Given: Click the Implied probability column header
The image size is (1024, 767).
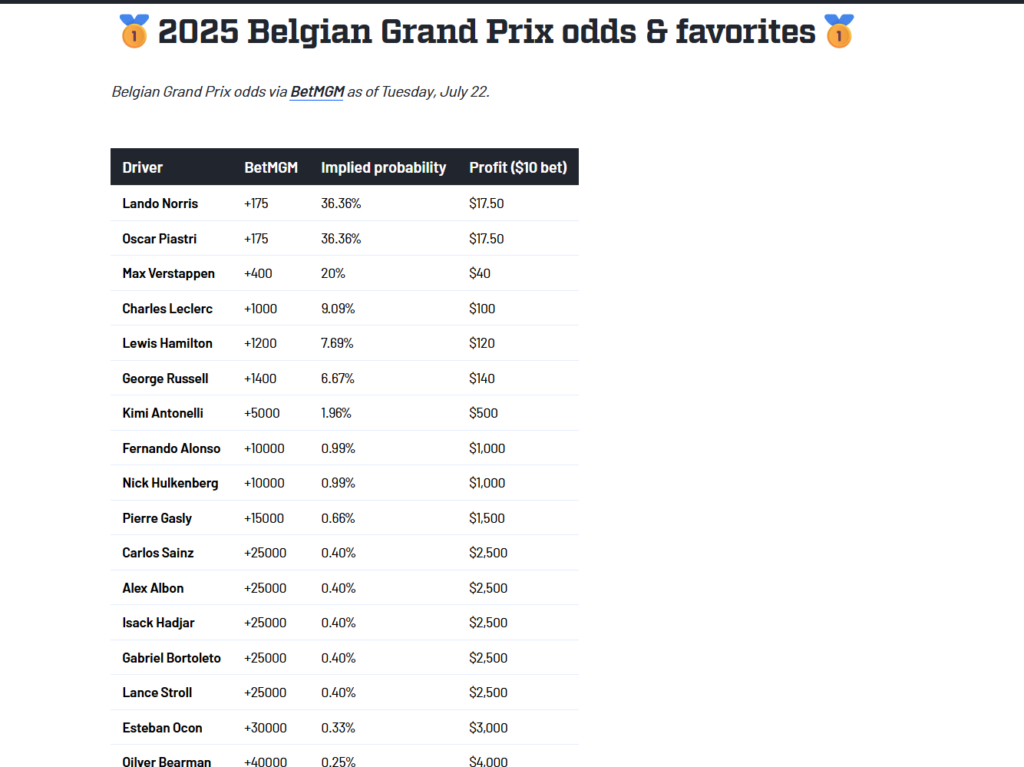Looking at the screenshot, I should [x=383, y=167].
